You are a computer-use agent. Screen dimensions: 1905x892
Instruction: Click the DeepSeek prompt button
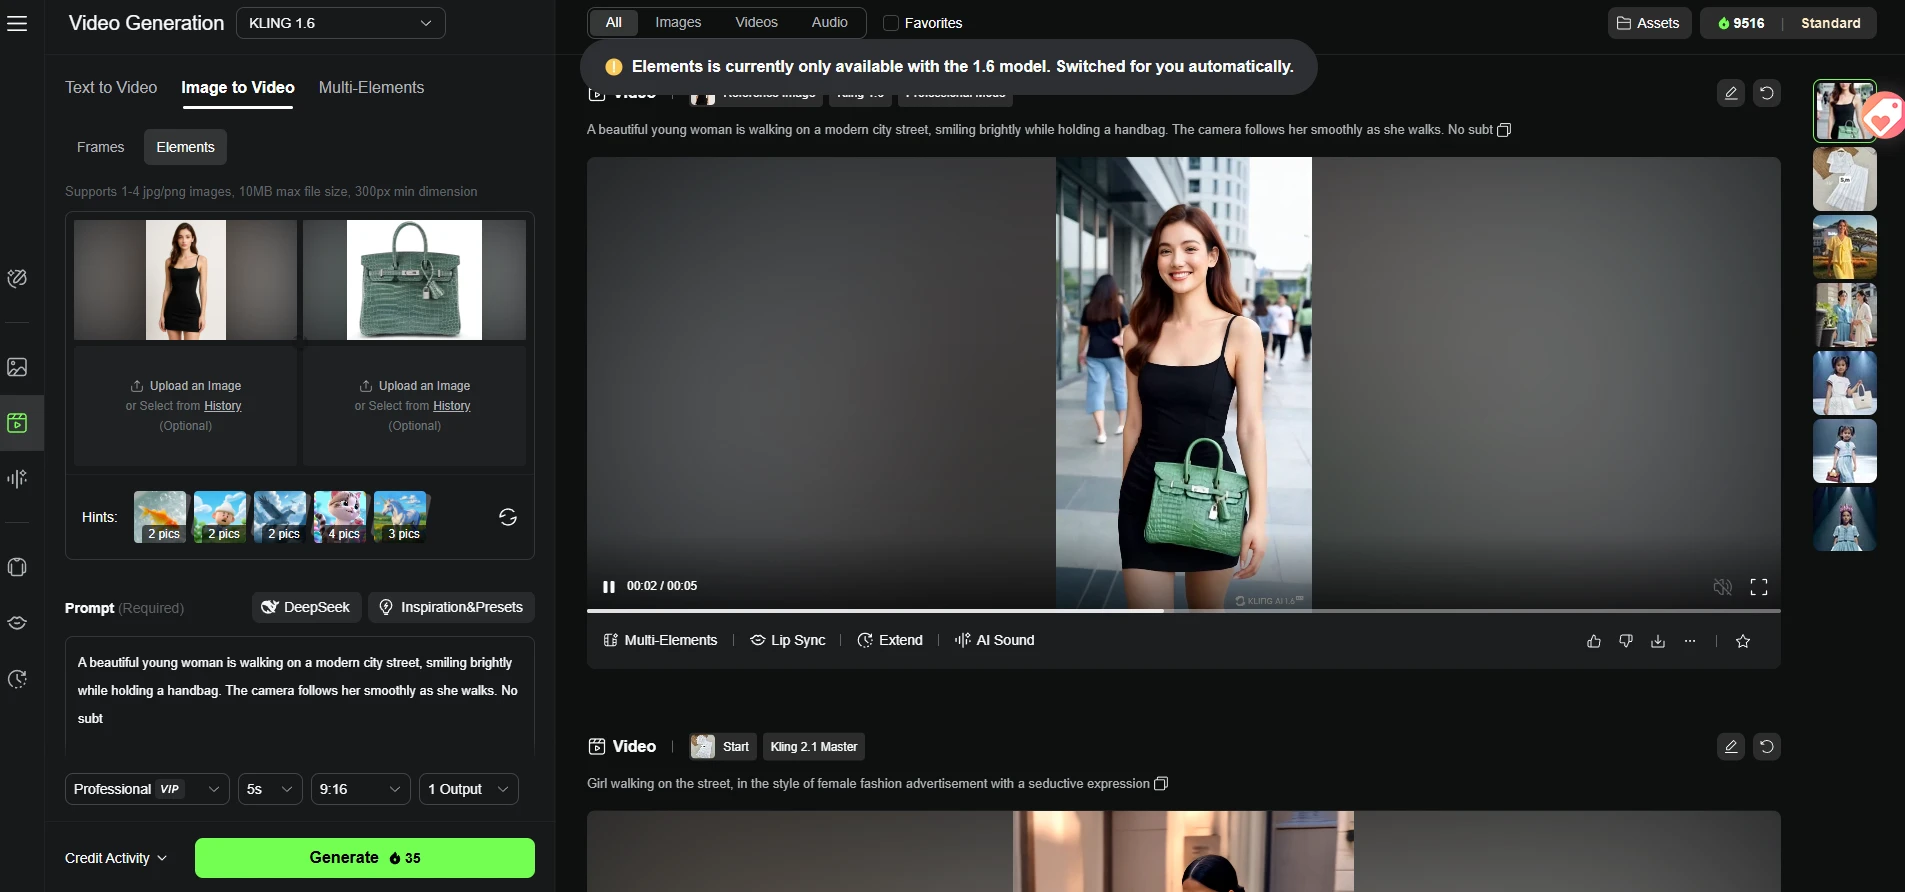[306, 607]
